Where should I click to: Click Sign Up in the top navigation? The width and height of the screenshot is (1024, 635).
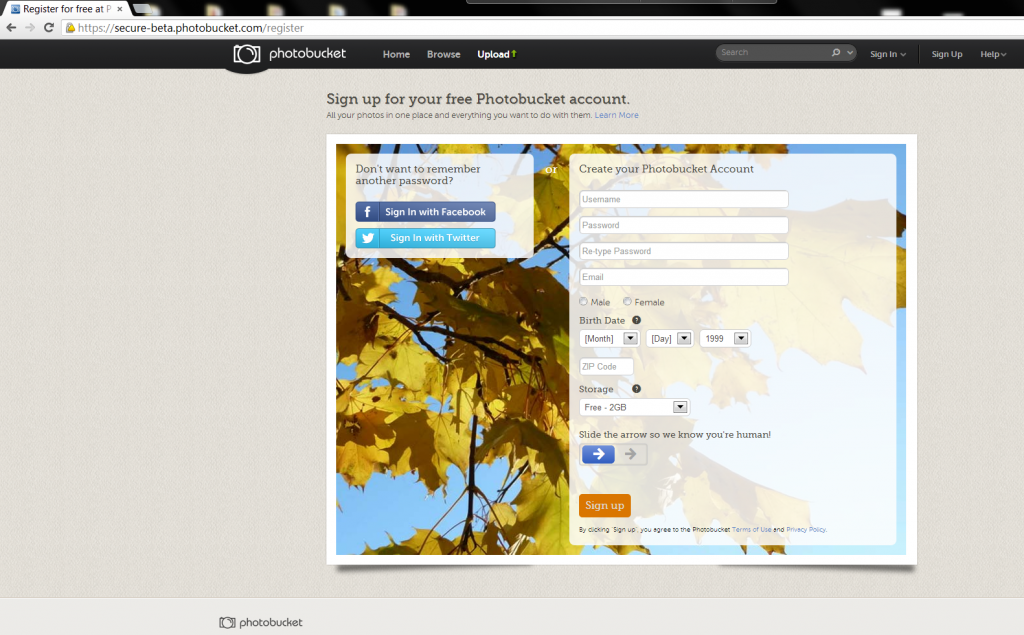[947, 54]
